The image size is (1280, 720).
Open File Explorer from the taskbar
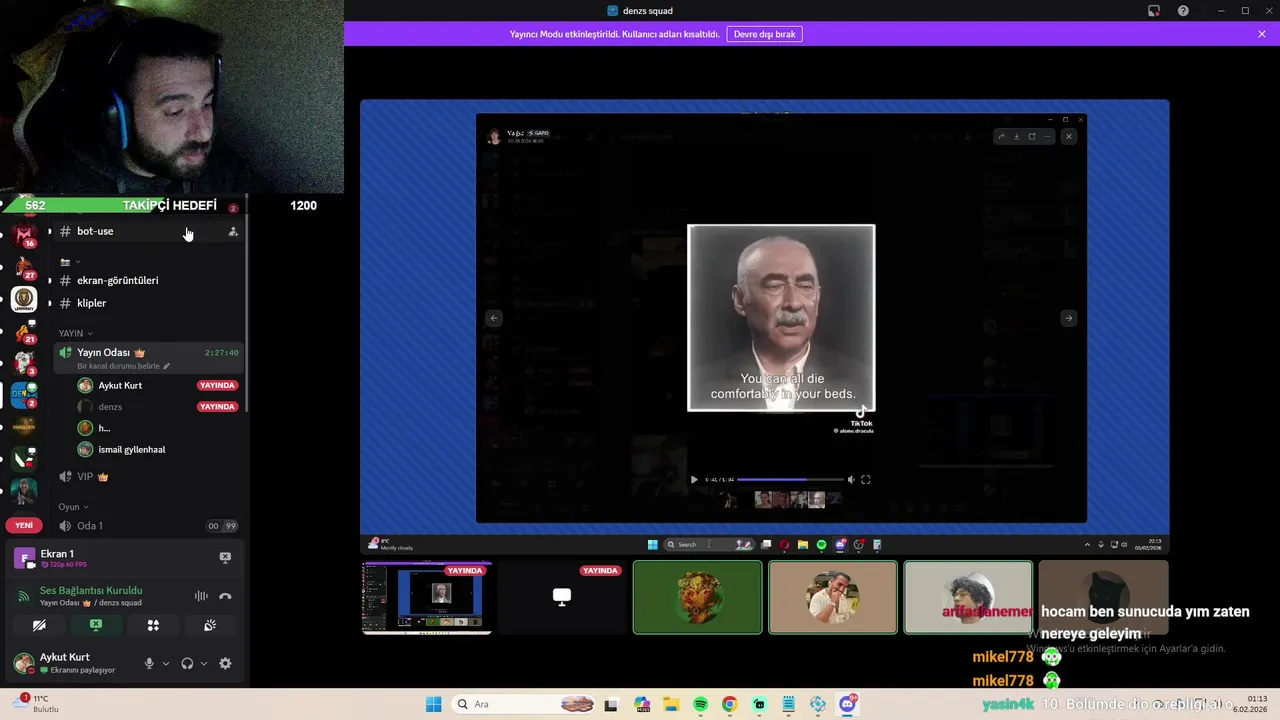click(671, 704)
